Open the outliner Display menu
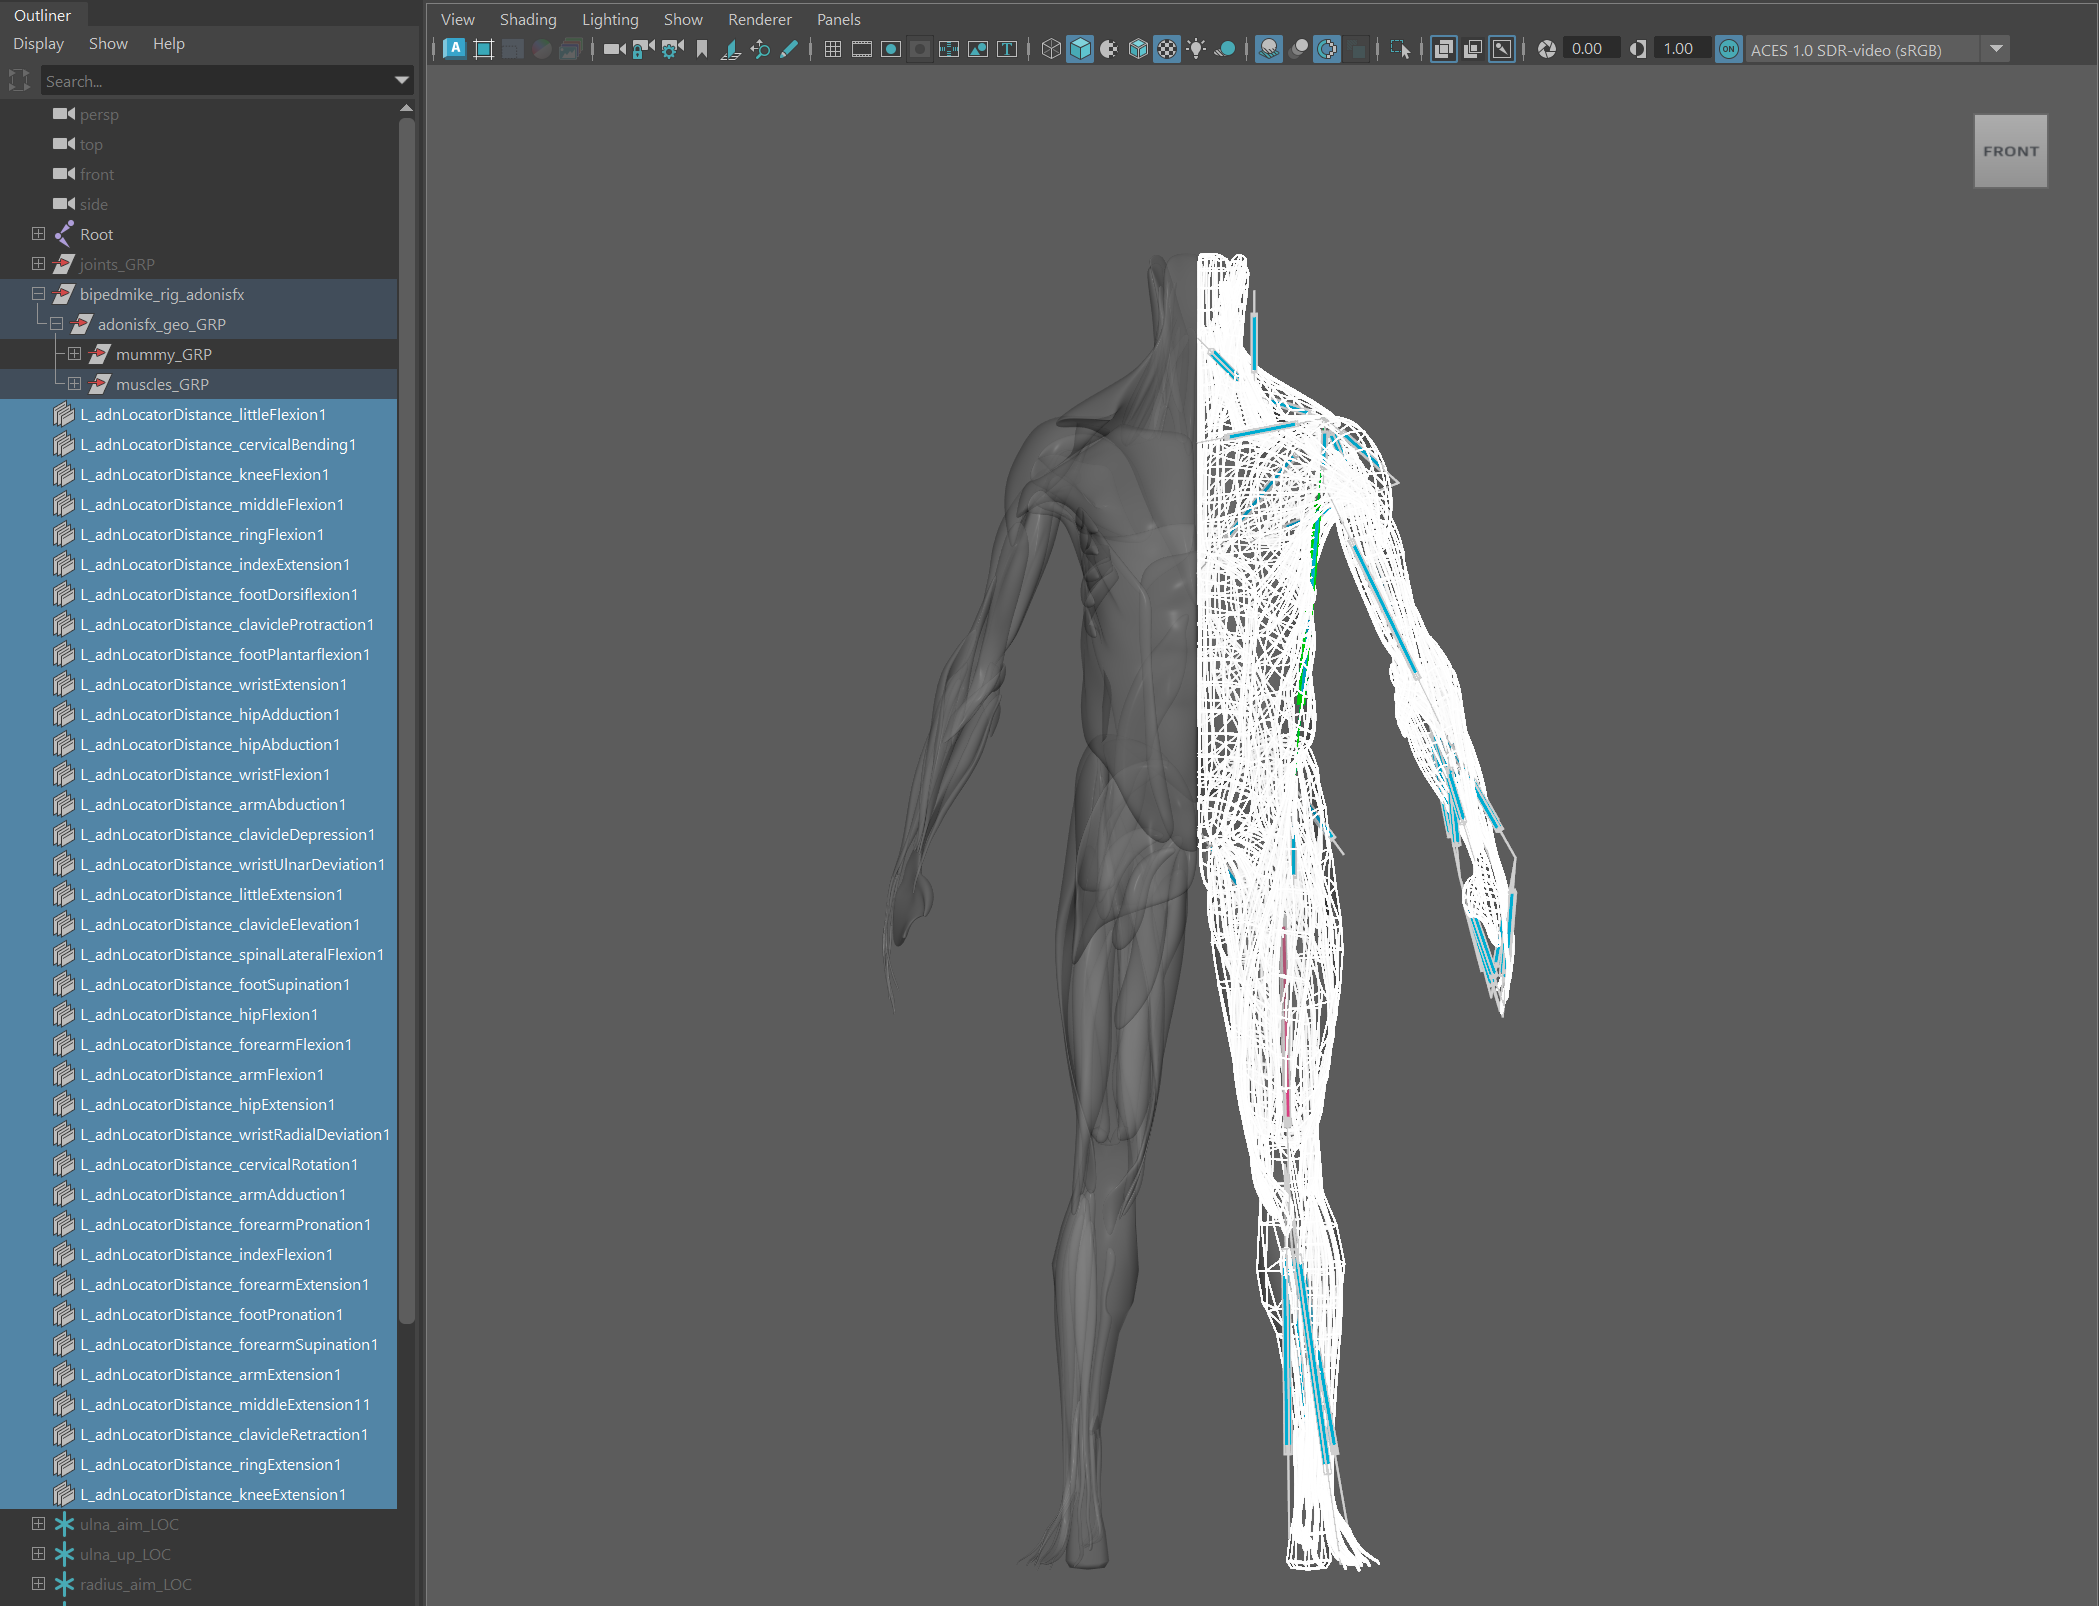The height and width of the screenshot is (1606, 2099). pyautogui.click(x=38, y=44)
